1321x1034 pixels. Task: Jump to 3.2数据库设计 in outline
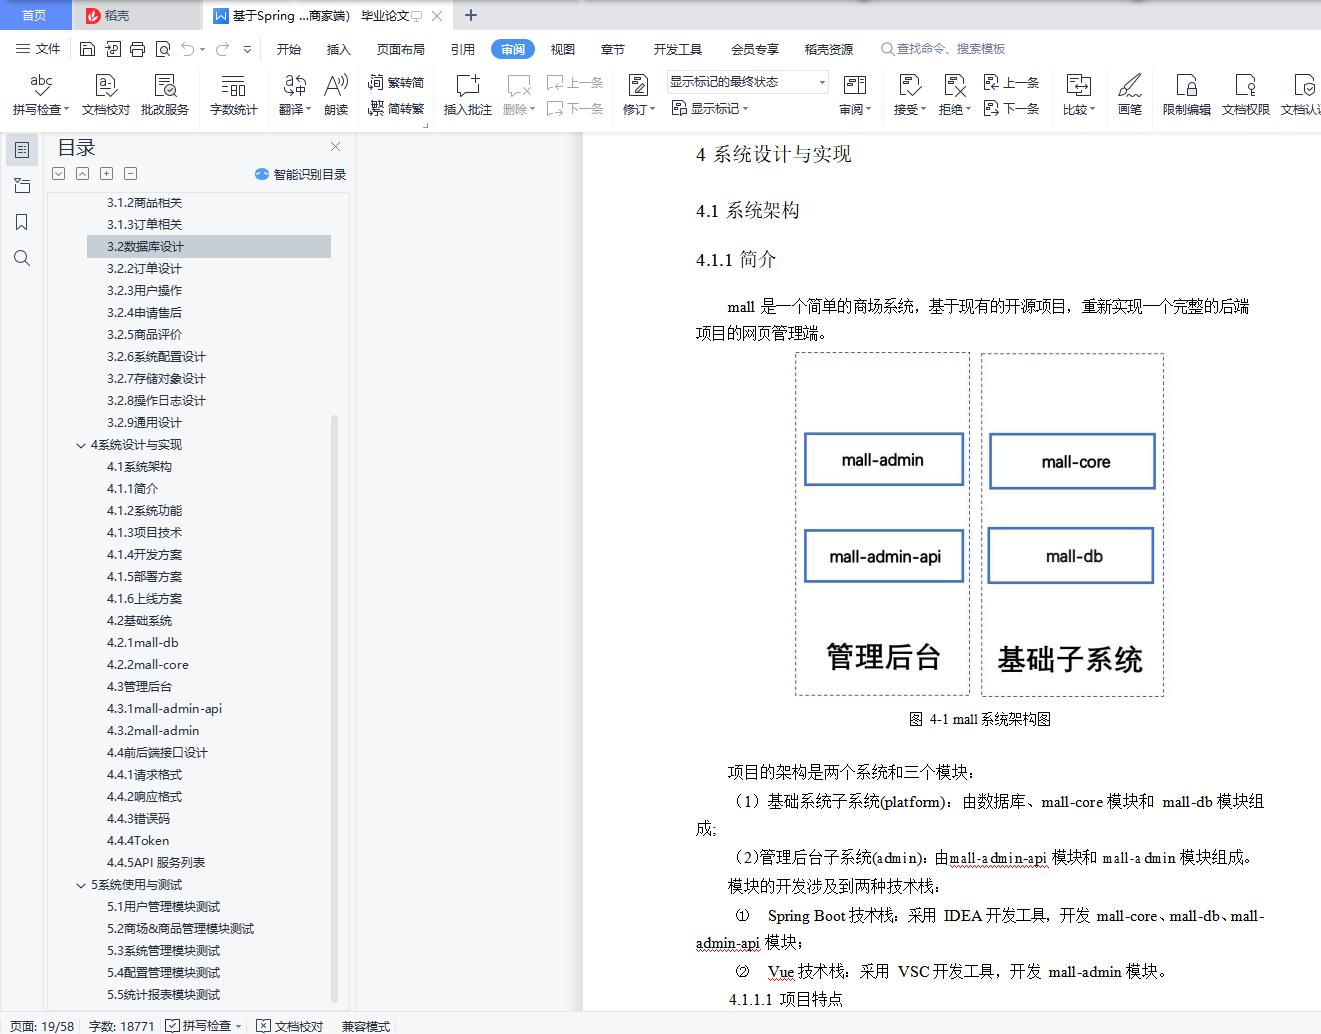[209, 247]
